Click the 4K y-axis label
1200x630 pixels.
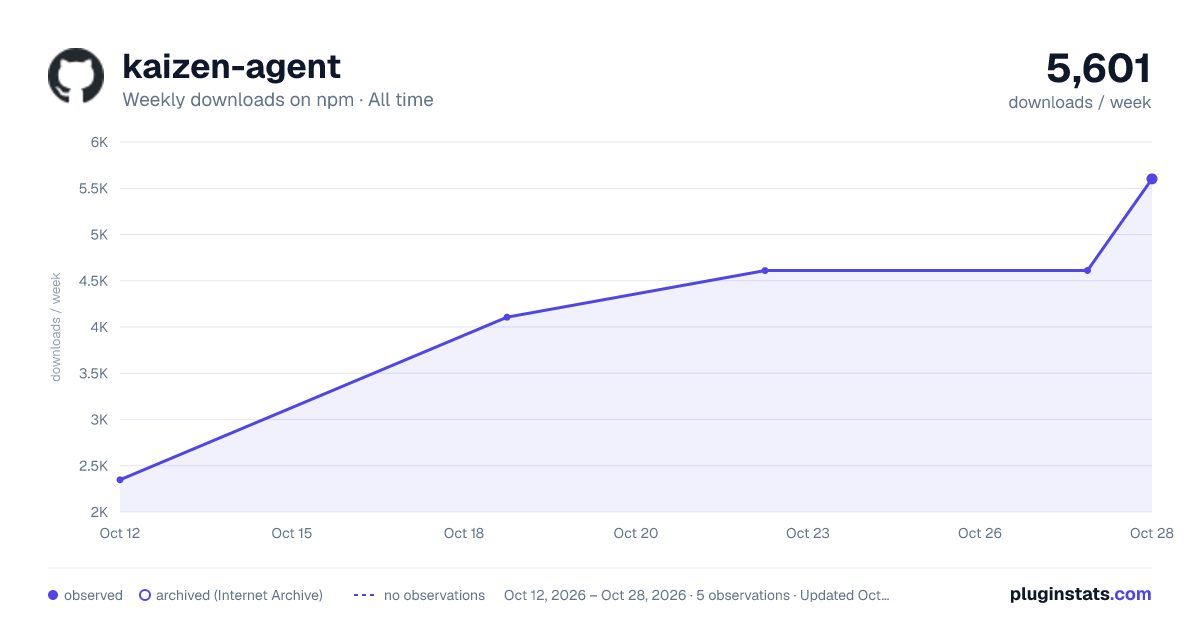pos(99,327)
